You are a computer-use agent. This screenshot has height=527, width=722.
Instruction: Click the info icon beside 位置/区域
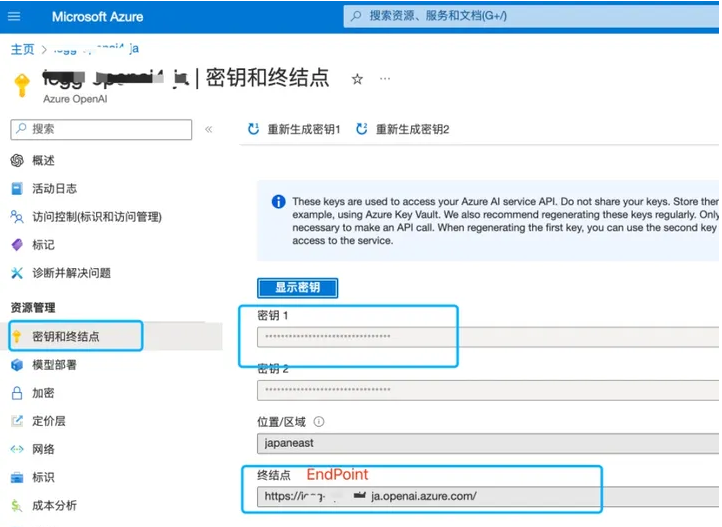[x=319, y=422]
